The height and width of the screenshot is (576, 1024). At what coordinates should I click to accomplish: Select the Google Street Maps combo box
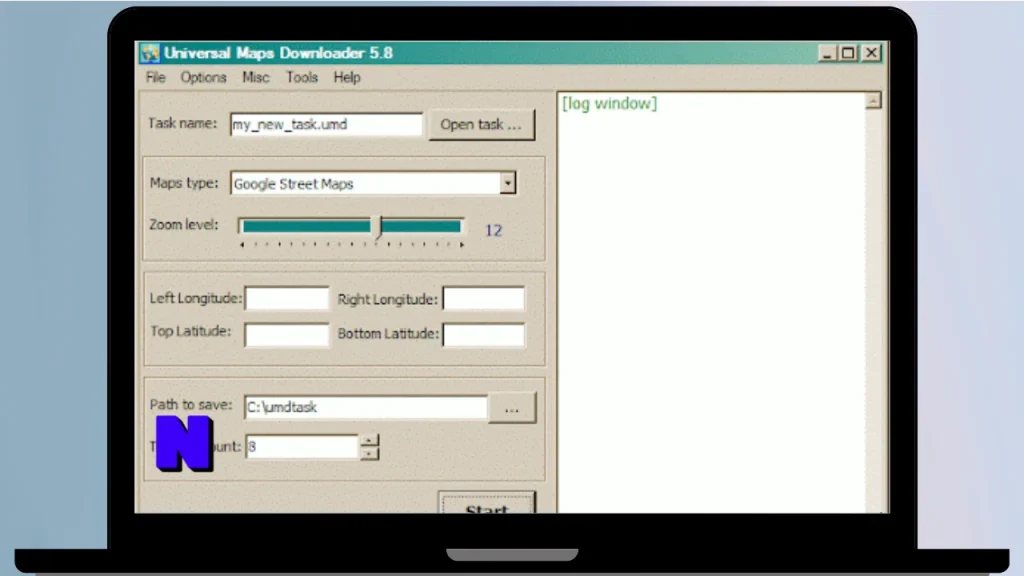pyautogui.click(x=372, y=184)
